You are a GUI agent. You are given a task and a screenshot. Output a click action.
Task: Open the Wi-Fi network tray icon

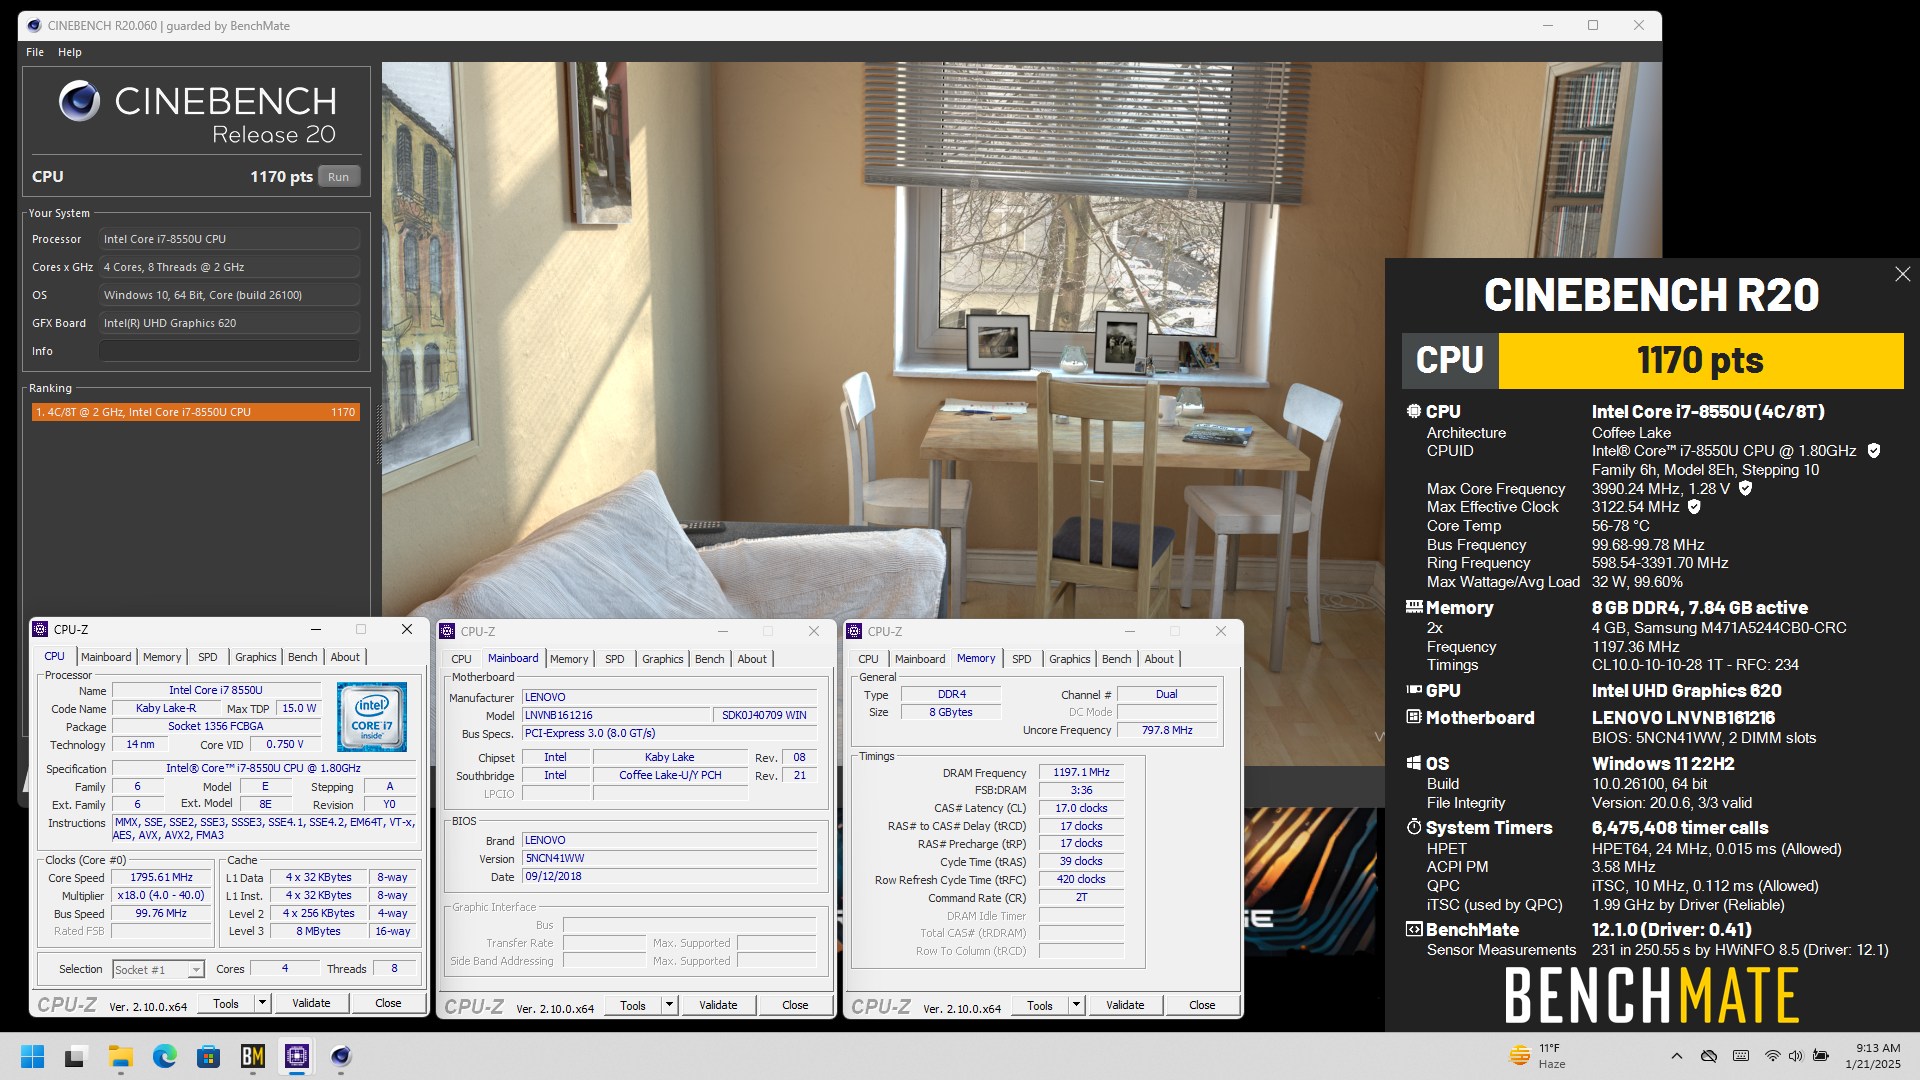[1772, 1056]
